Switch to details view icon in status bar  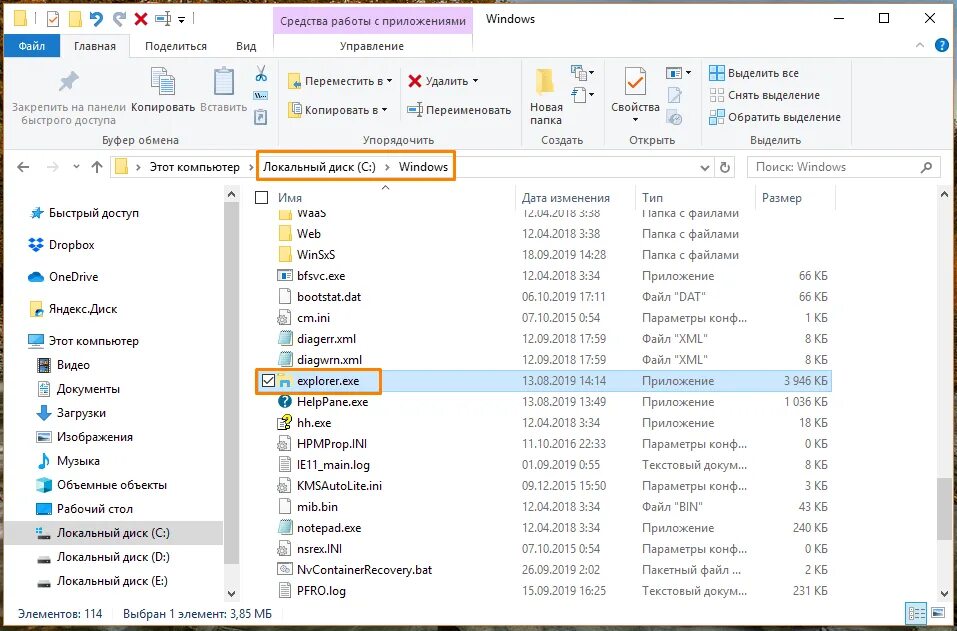click(916, 613)
